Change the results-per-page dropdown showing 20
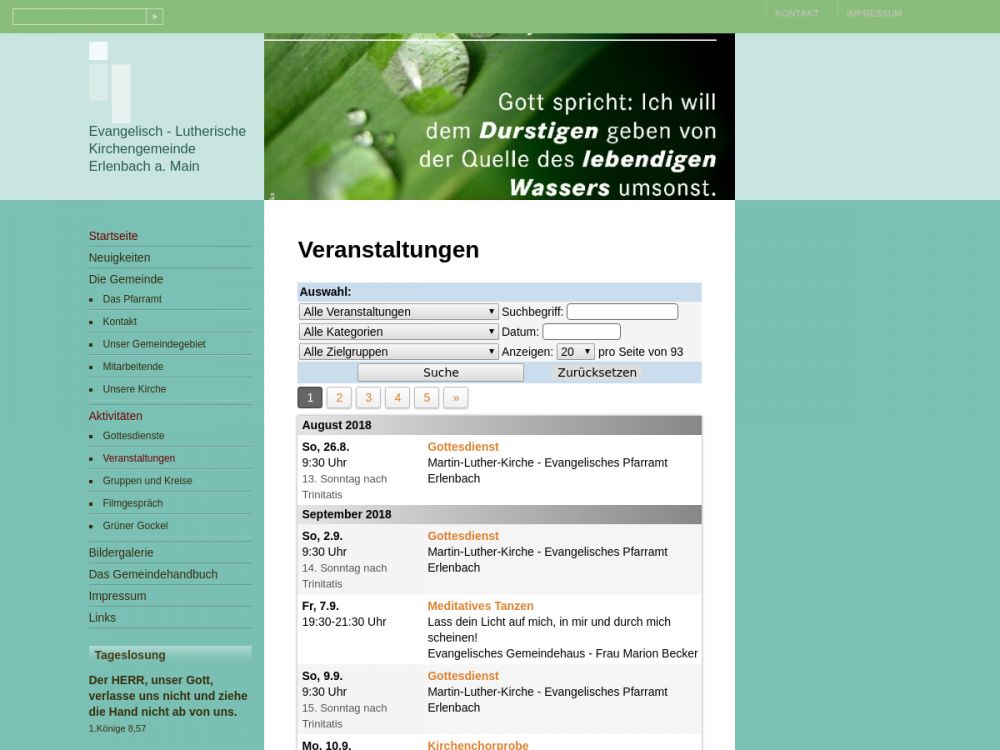 575,352
